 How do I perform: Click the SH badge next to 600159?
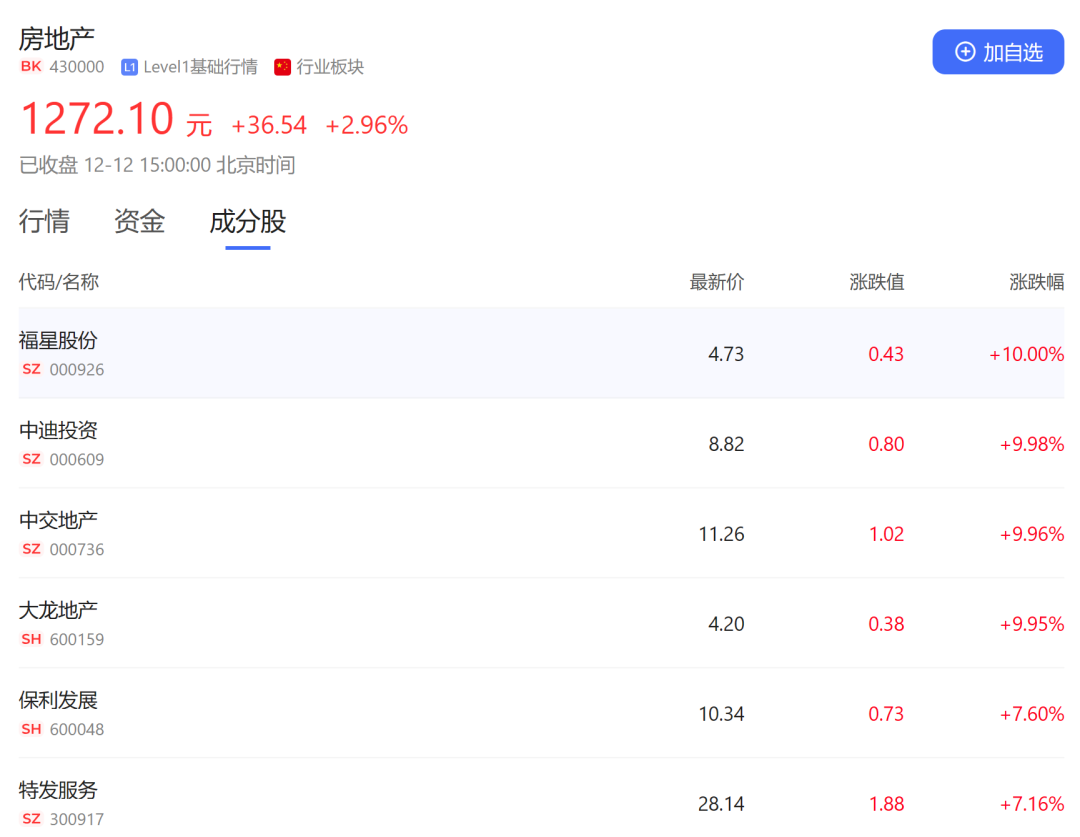pos(31,639)
